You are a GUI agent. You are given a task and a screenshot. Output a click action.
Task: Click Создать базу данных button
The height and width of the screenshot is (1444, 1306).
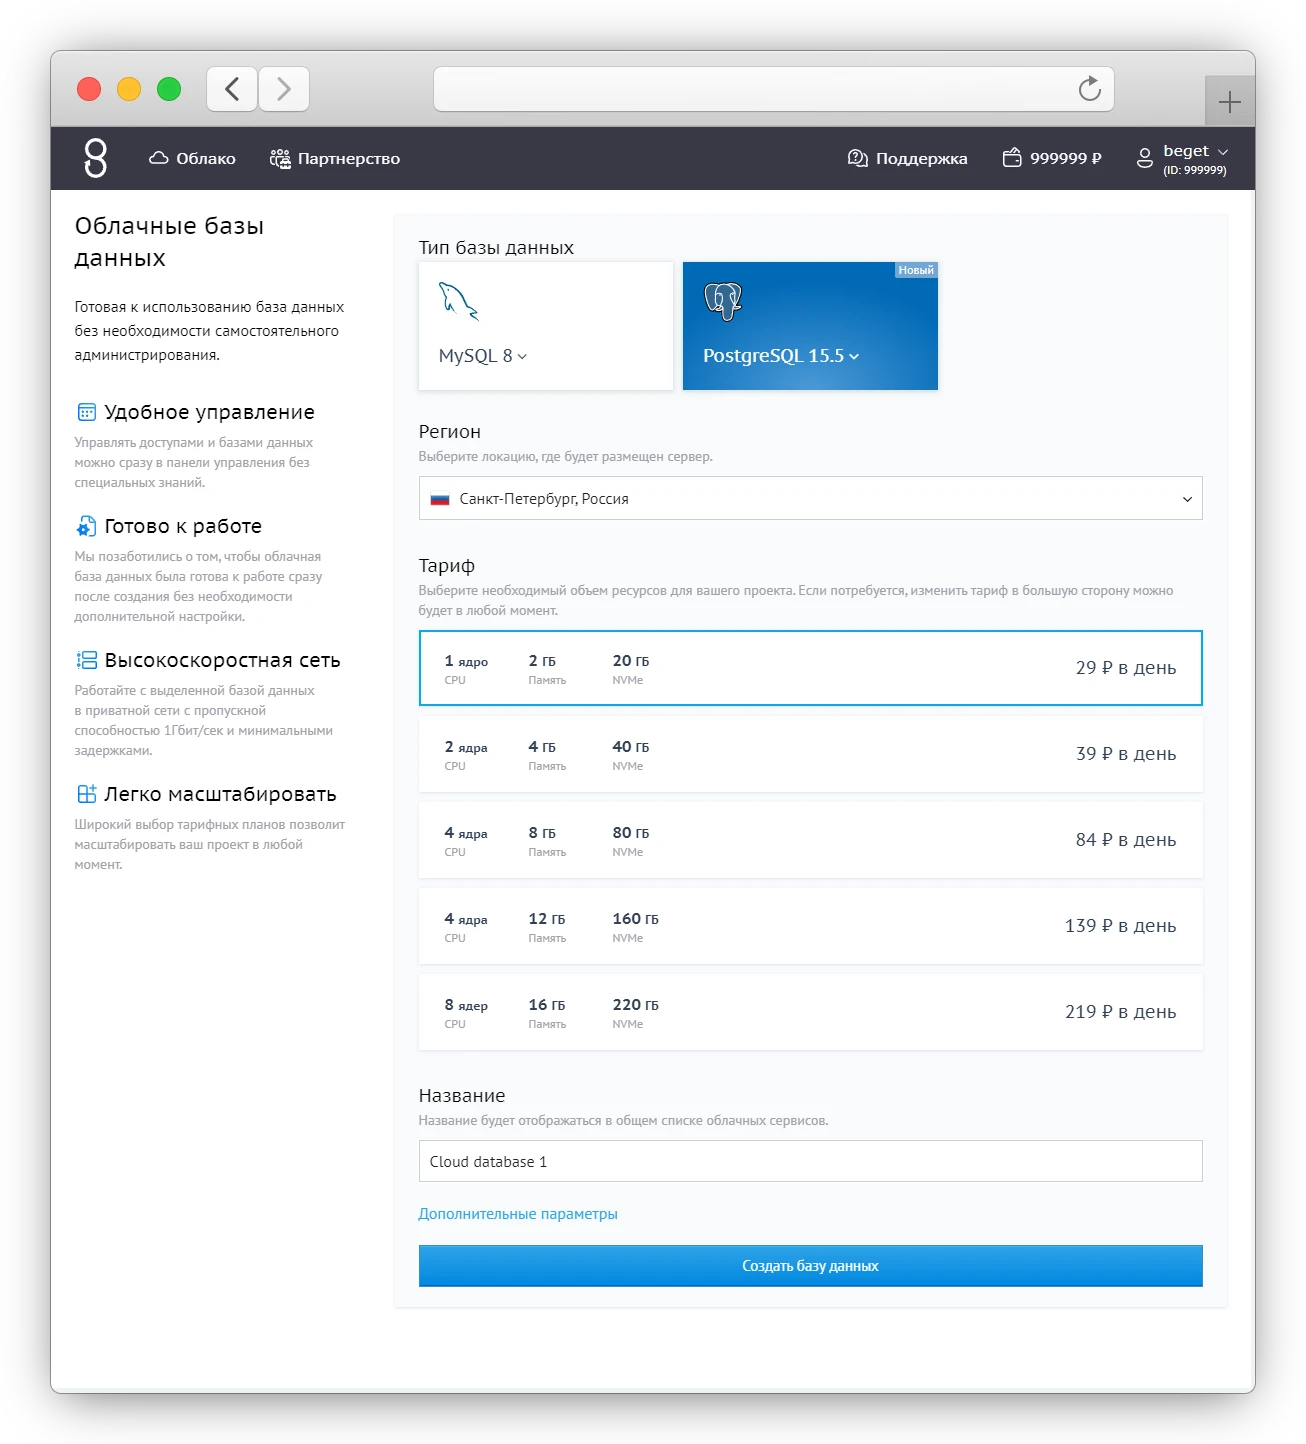click(810, 1265)
